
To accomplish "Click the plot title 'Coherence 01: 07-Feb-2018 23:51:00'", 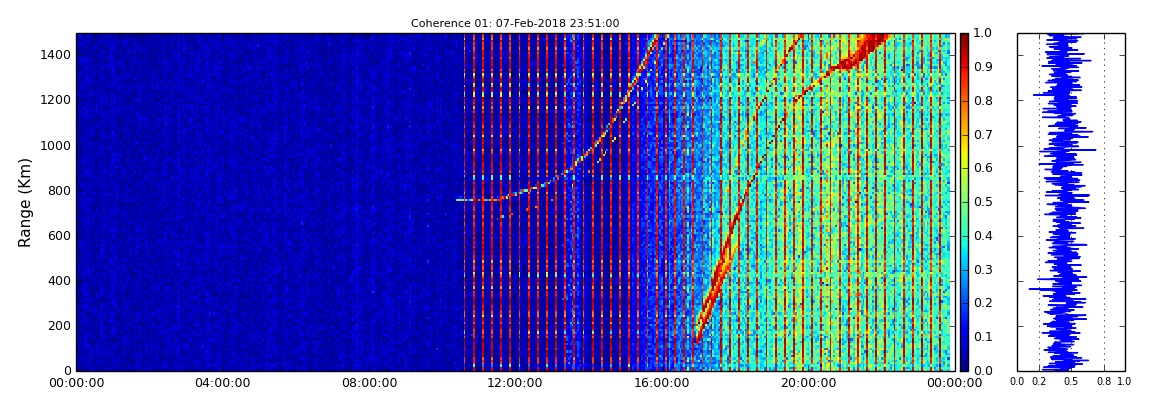I will coord(515,23).
